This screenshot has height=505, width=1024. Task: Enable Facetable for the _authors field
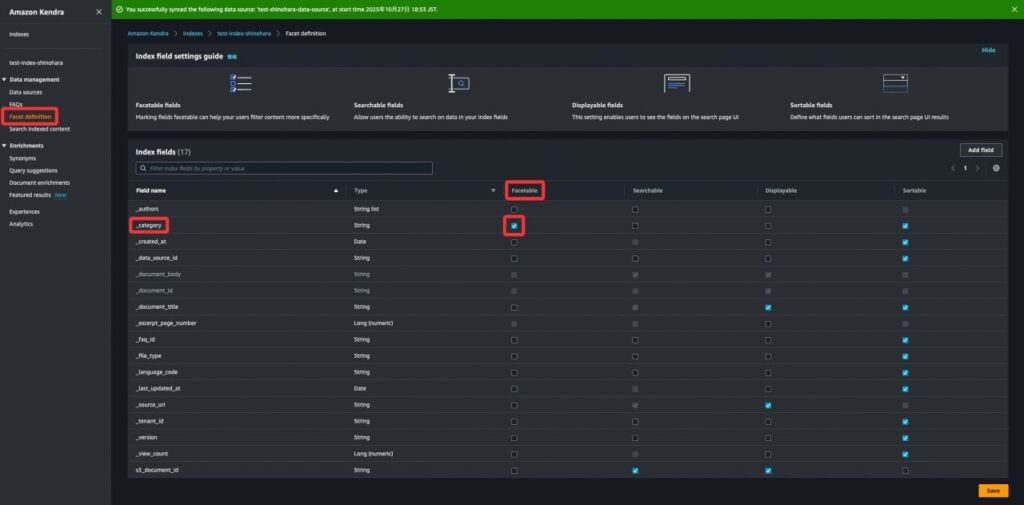pos(514,210)
